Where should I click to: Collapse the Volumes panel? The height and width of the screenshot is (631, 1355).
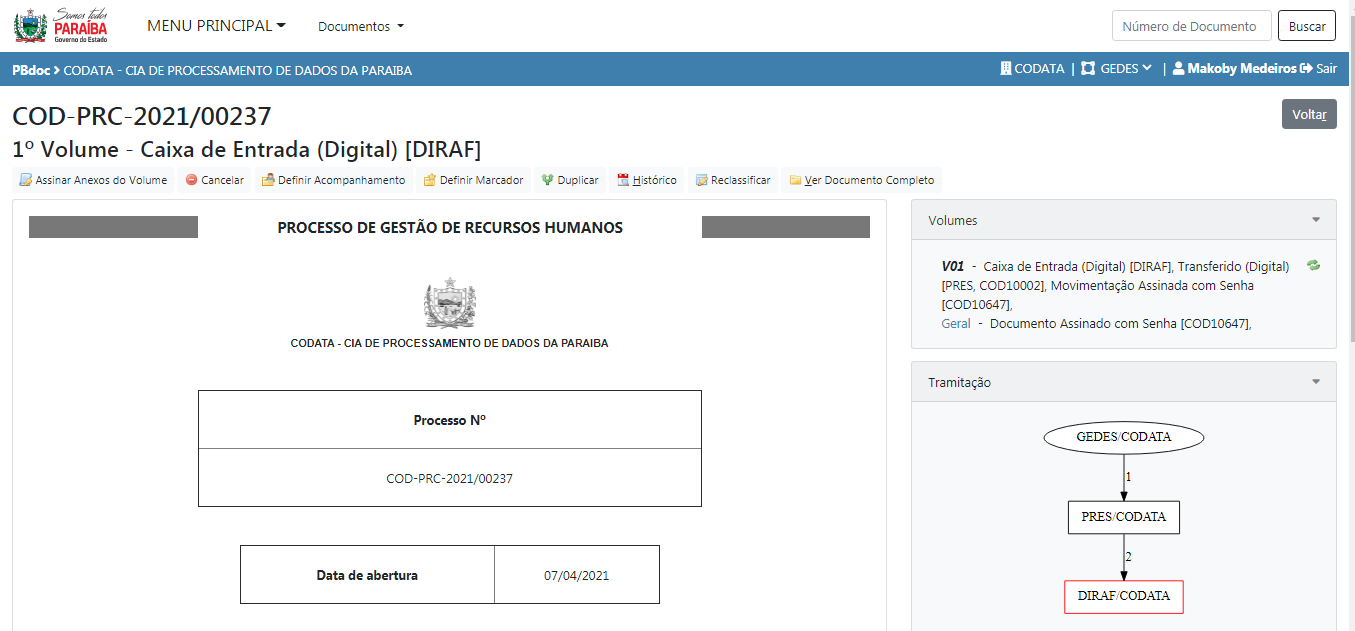[1316, 220]
